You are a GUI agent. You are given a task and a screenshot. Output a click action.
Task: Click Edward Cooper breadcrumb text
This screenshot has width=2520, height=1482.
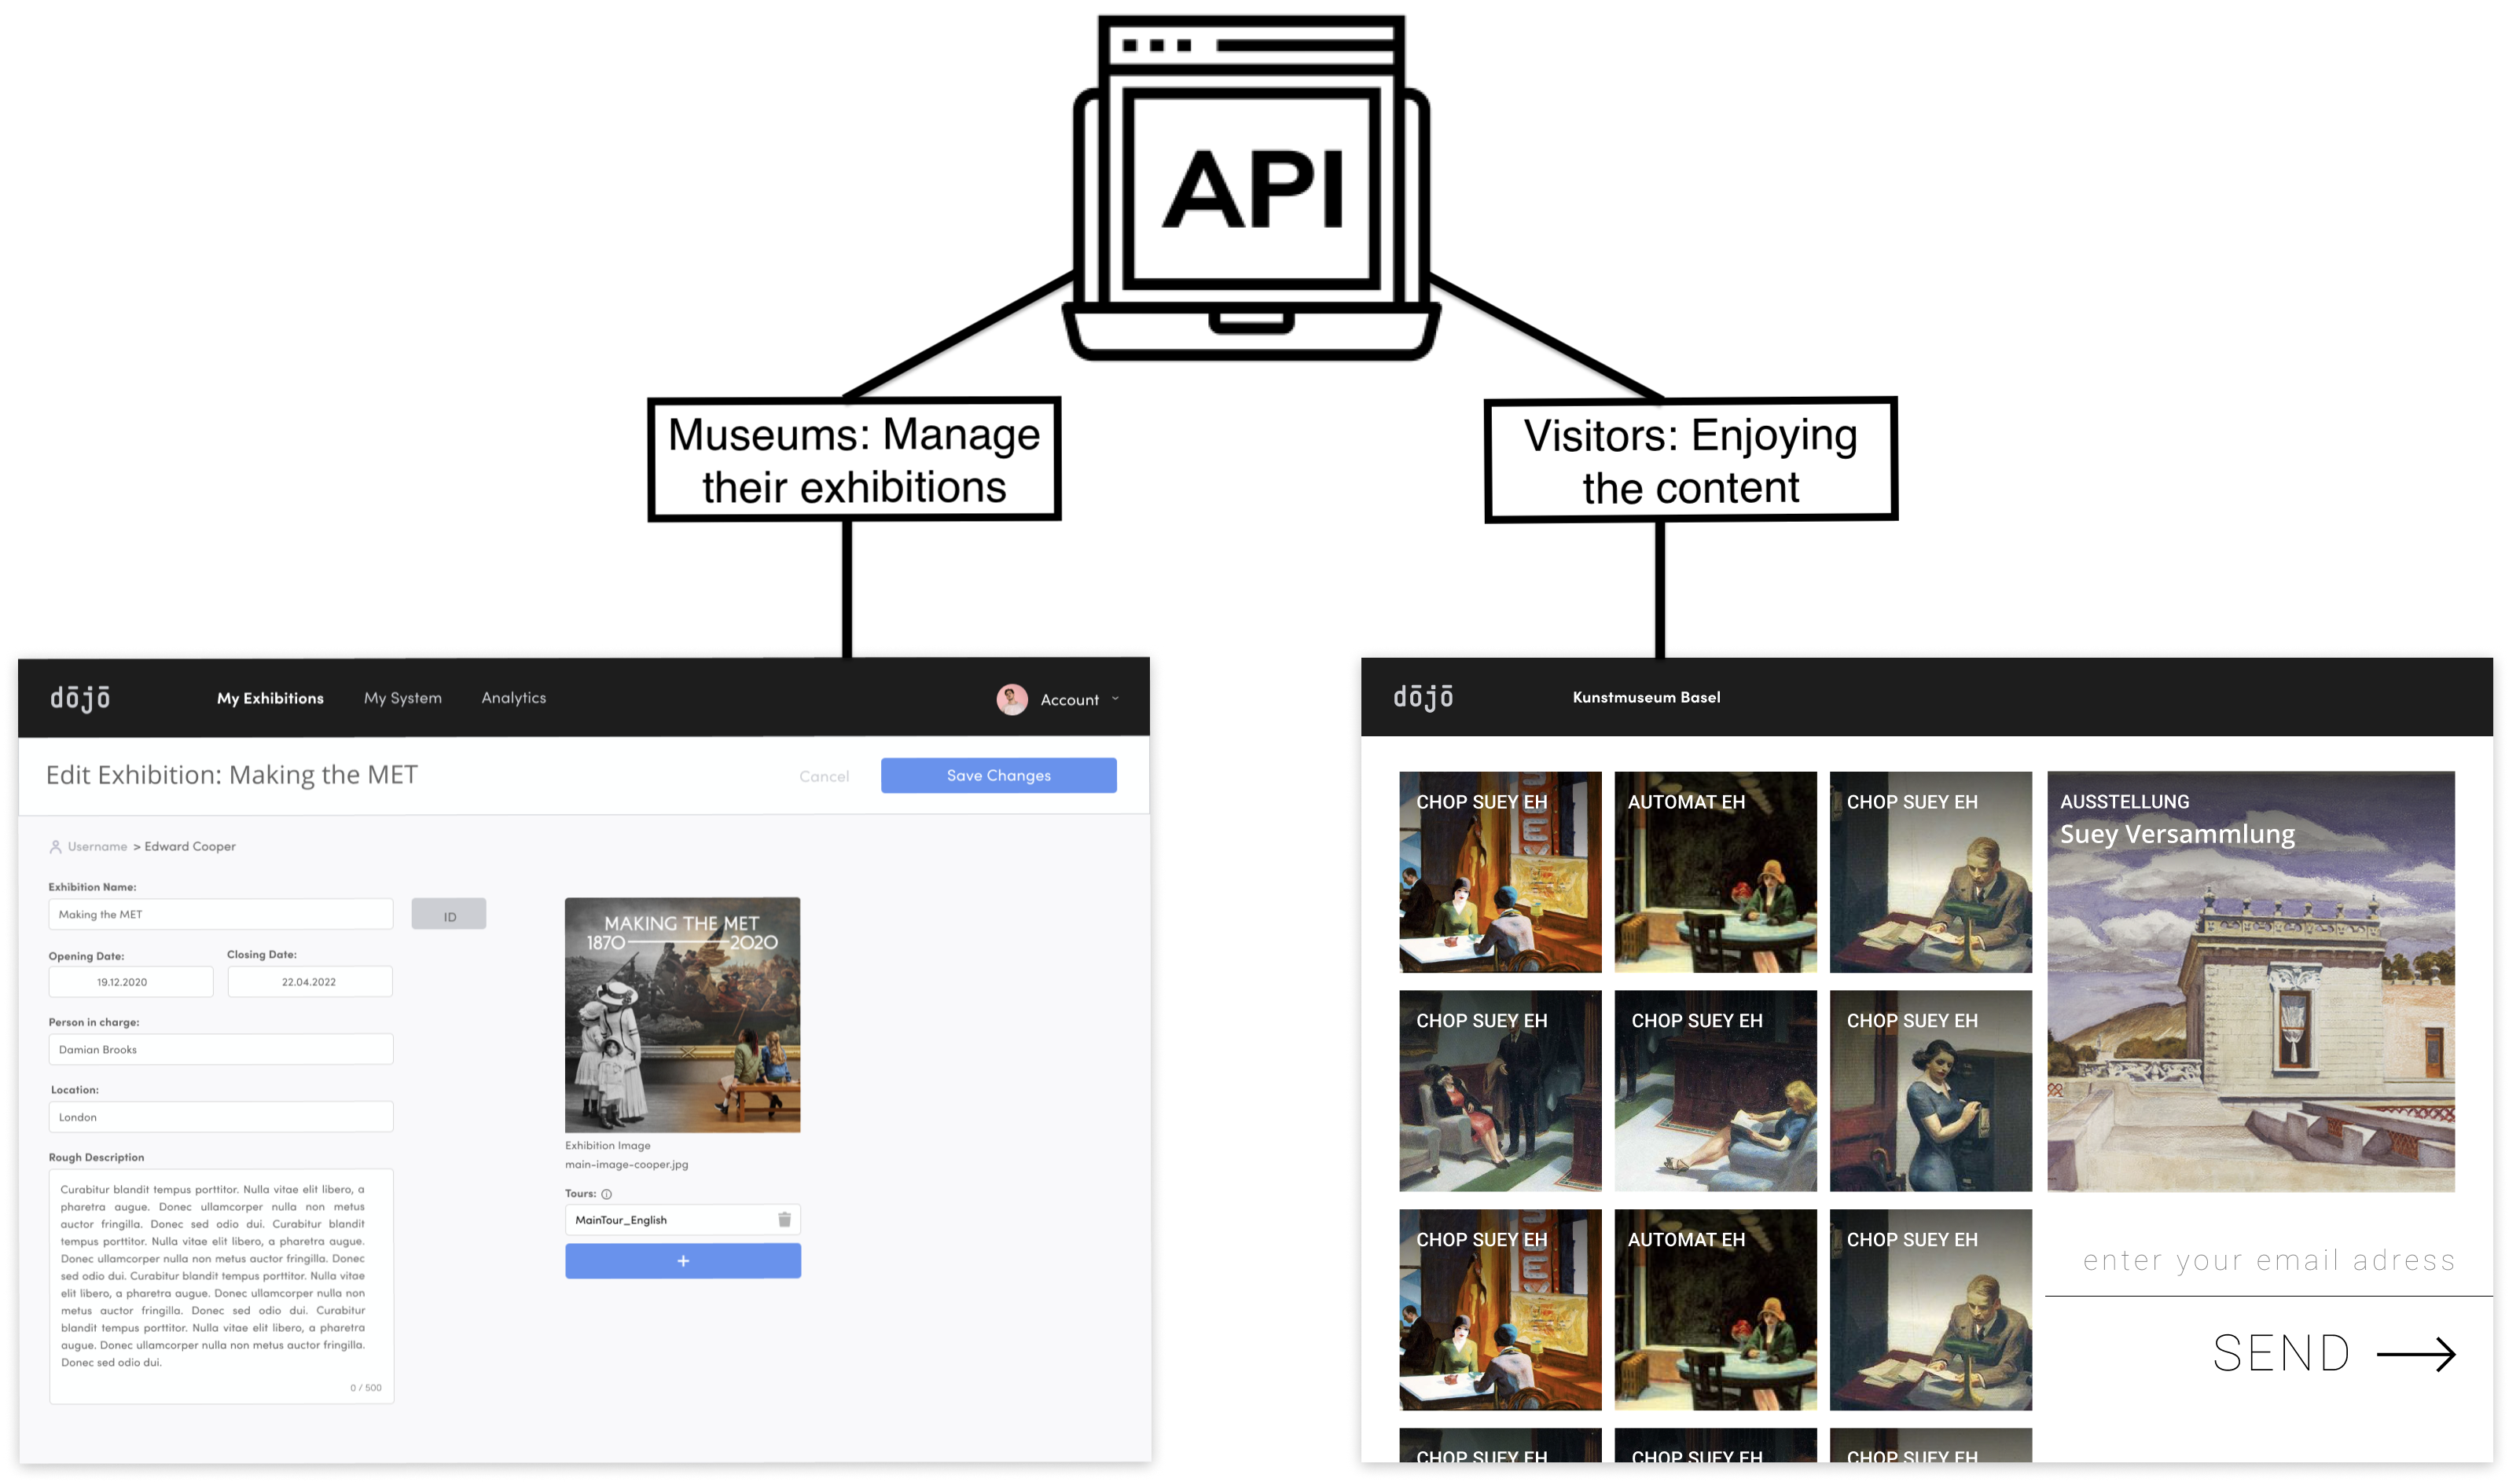point(190,846)
